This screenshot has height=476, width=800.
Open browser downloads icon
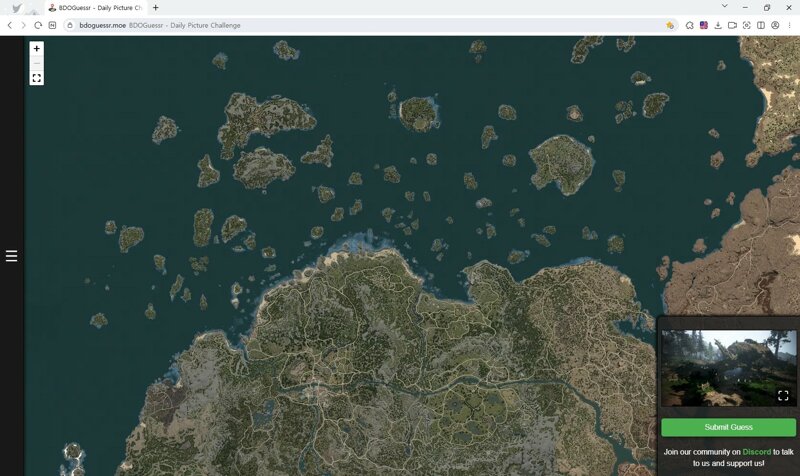coord(718,25)
